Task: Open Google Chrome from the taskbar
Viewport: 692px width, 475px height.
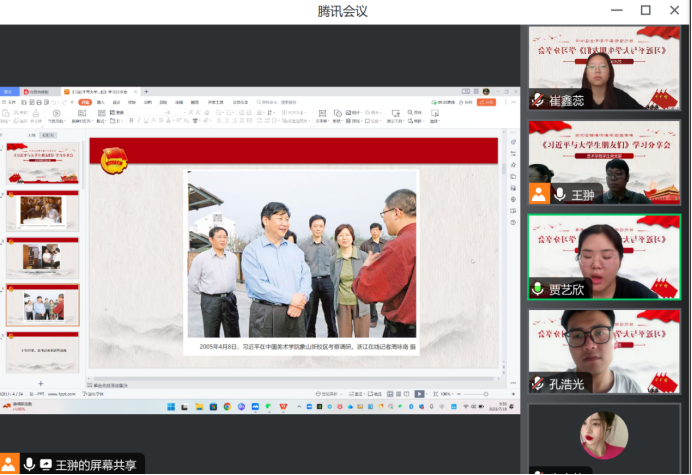Action: click(x=227, y=407)
